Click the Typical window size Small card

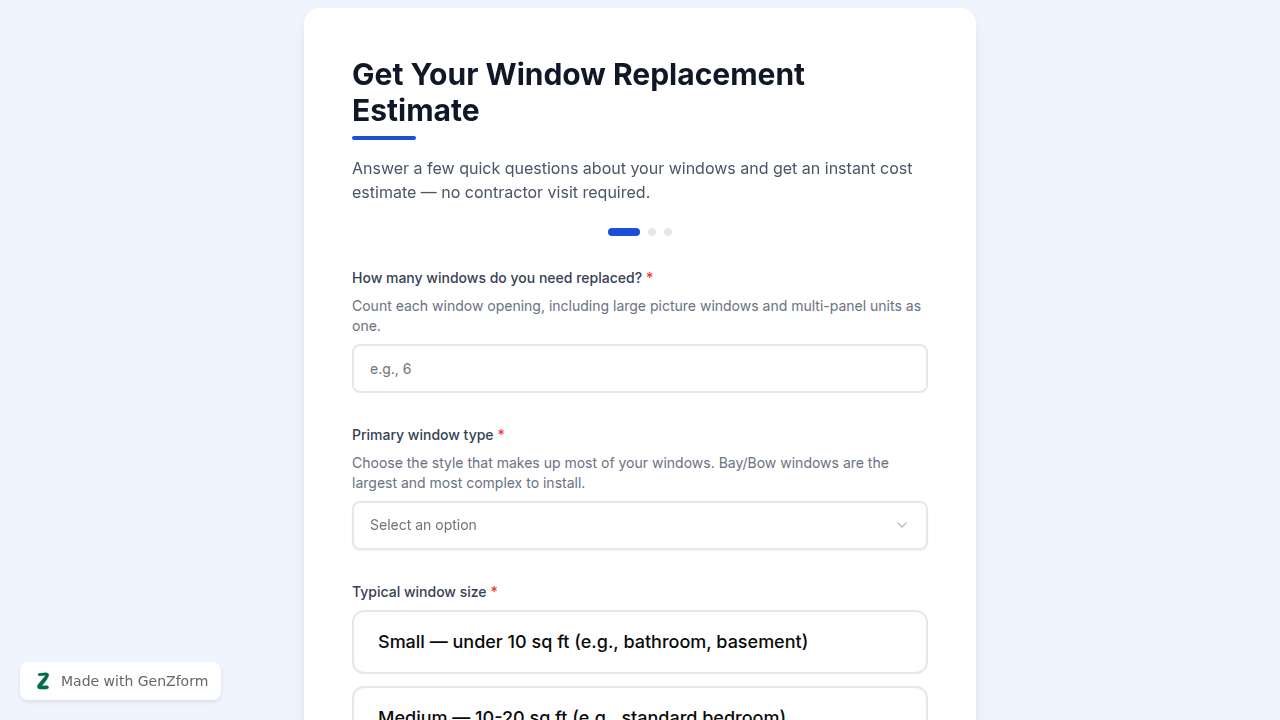[x=639, y=641]
